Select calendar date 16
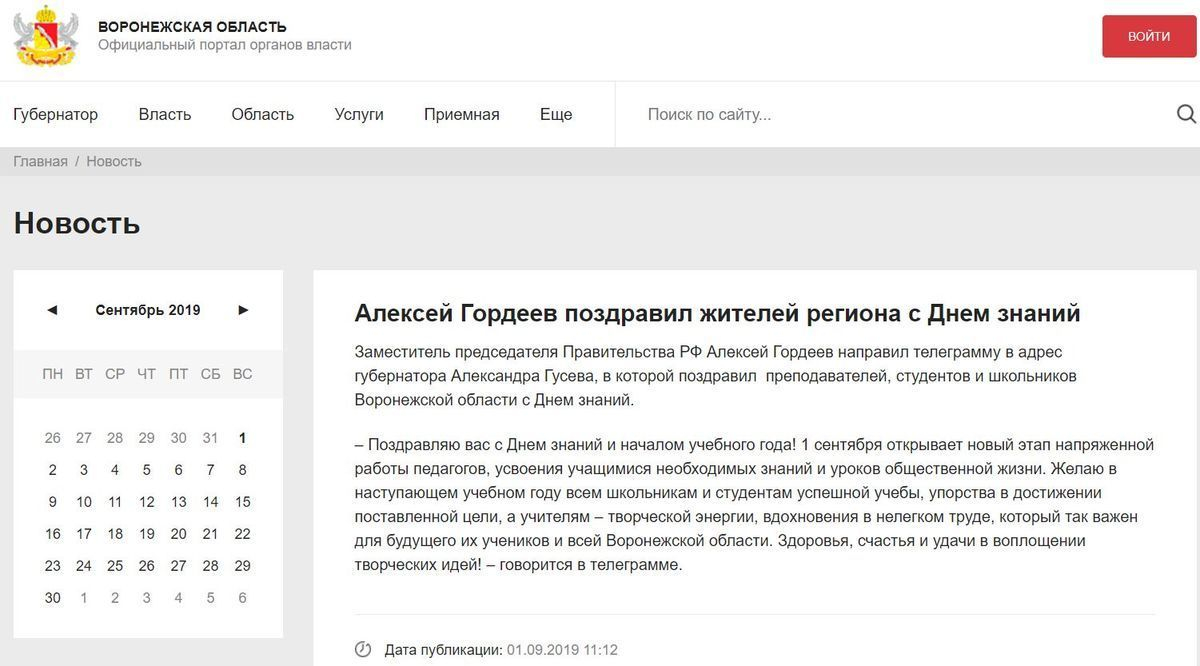Image resolution: width=1200 pixels, height=666 pixels. tap(52, 534)
